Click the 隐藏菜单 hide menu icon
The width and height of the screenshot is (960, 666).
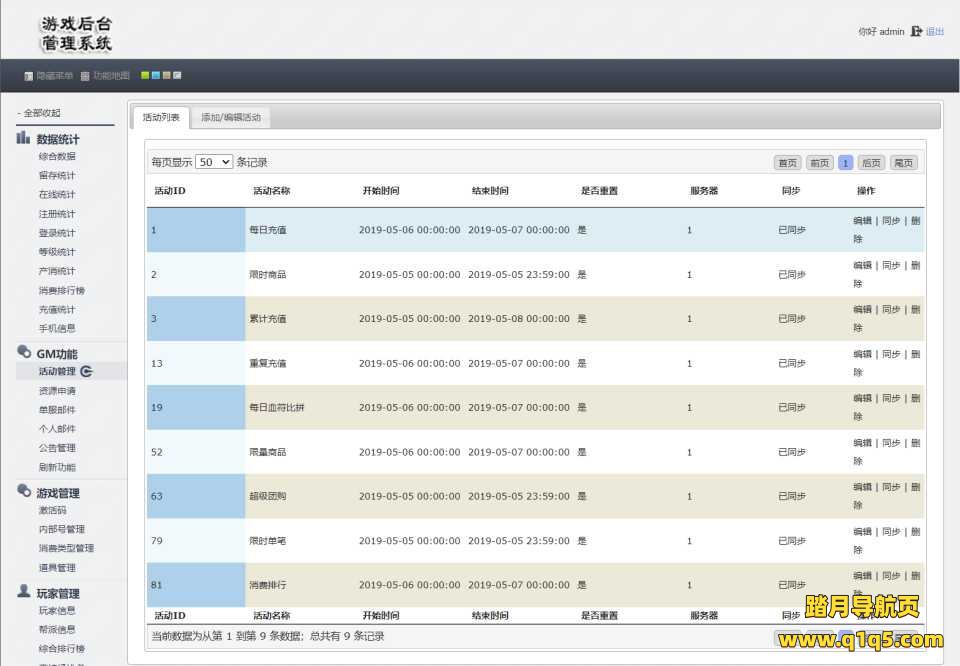pyautogui.click(x=29, y=76)
